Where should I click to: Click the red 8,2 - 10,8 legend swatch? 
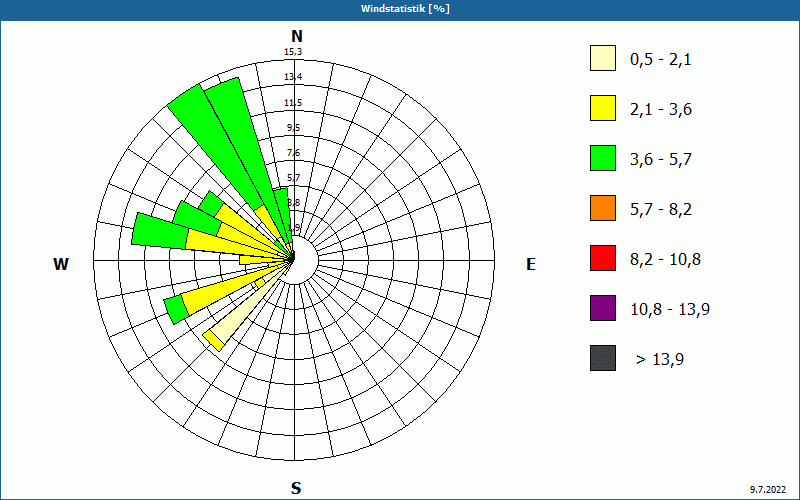pyautogui.click(x=603, y=258)
